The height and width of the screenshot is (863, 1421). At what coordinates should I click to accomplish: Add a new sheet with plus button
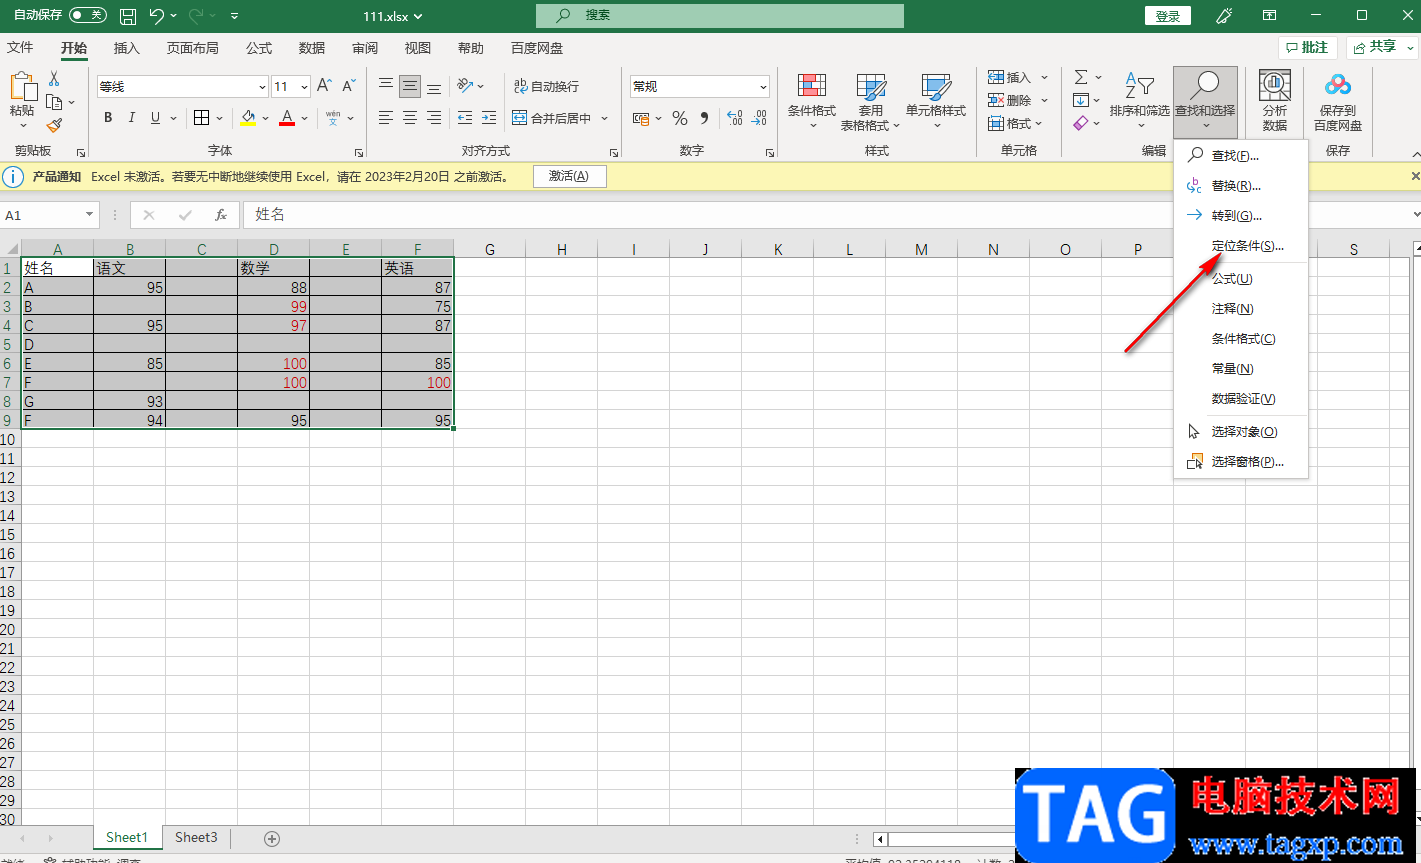coord(272,838)
